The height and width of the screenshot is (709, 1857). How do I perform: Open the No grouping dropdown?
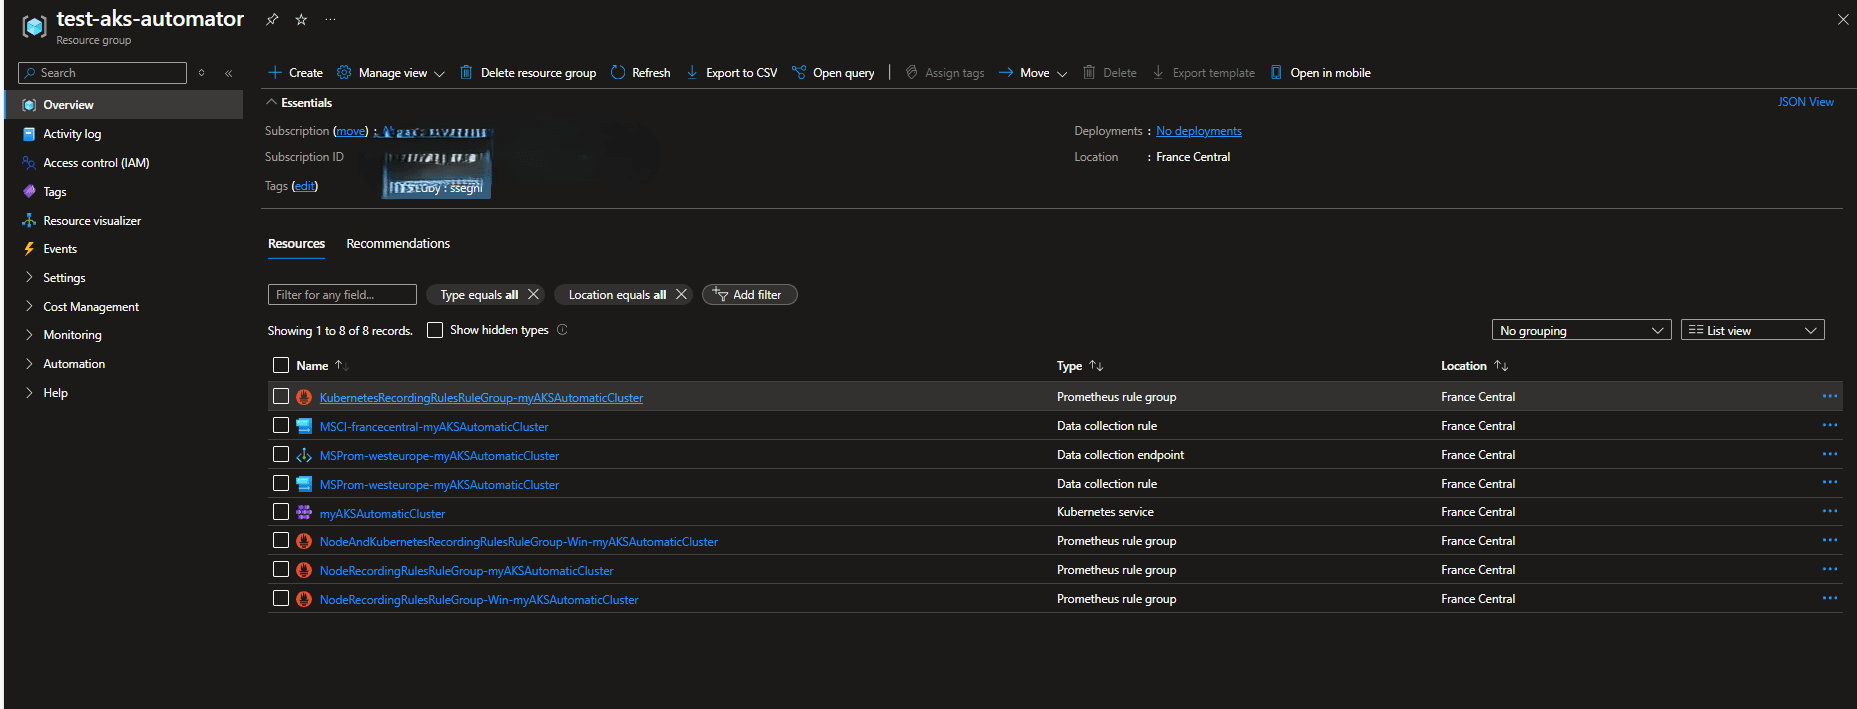point(1581,330)
